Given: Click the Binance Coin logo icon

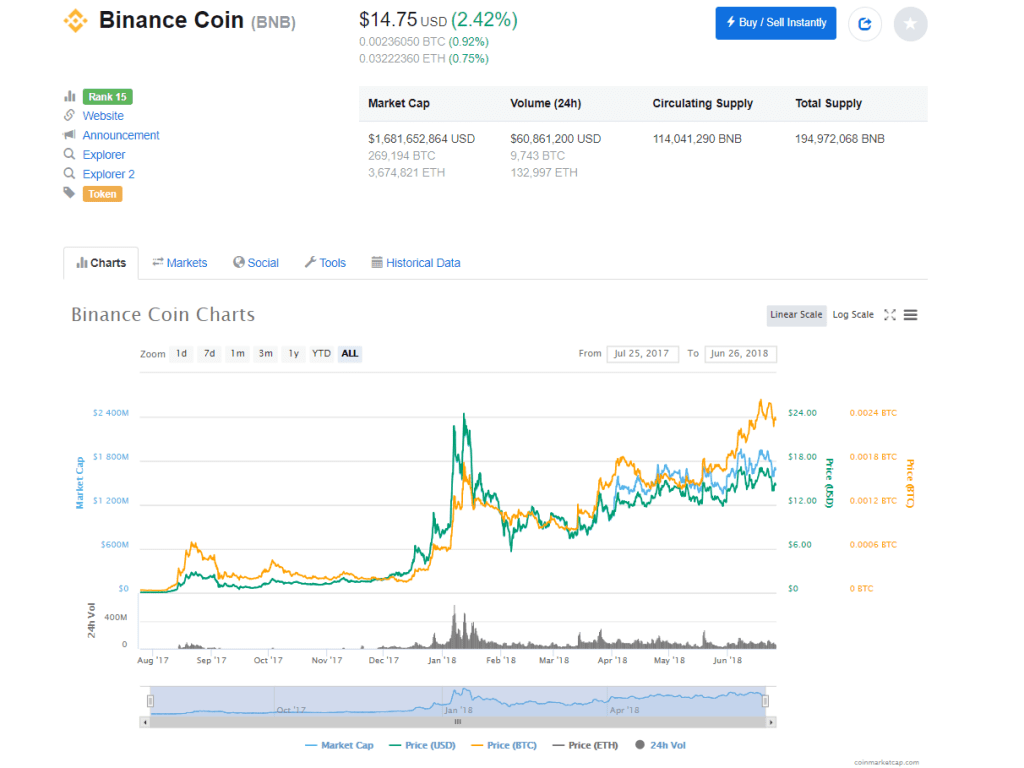Looking at the screenshot, I should click(x=75, y=20).
